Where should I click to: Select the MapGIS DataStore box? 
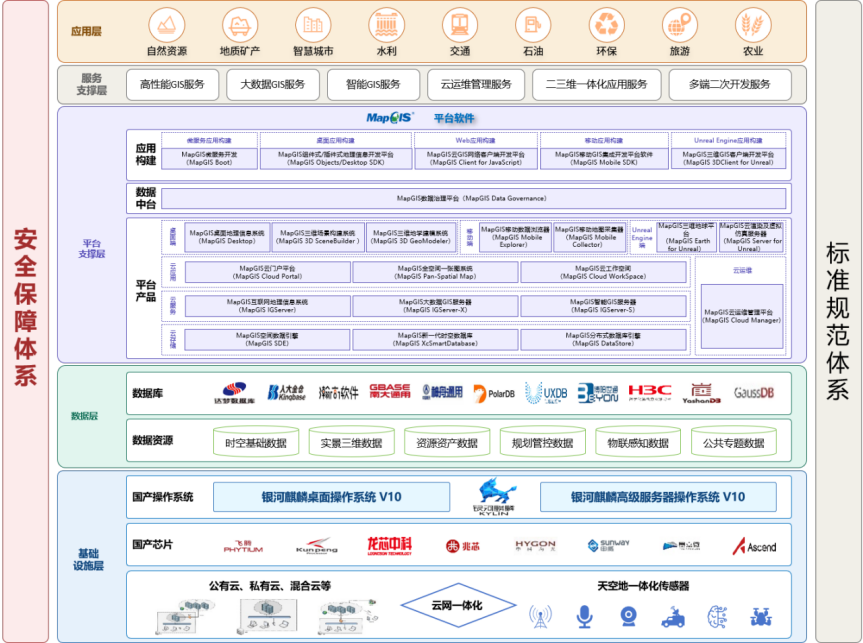click(604, 340)
